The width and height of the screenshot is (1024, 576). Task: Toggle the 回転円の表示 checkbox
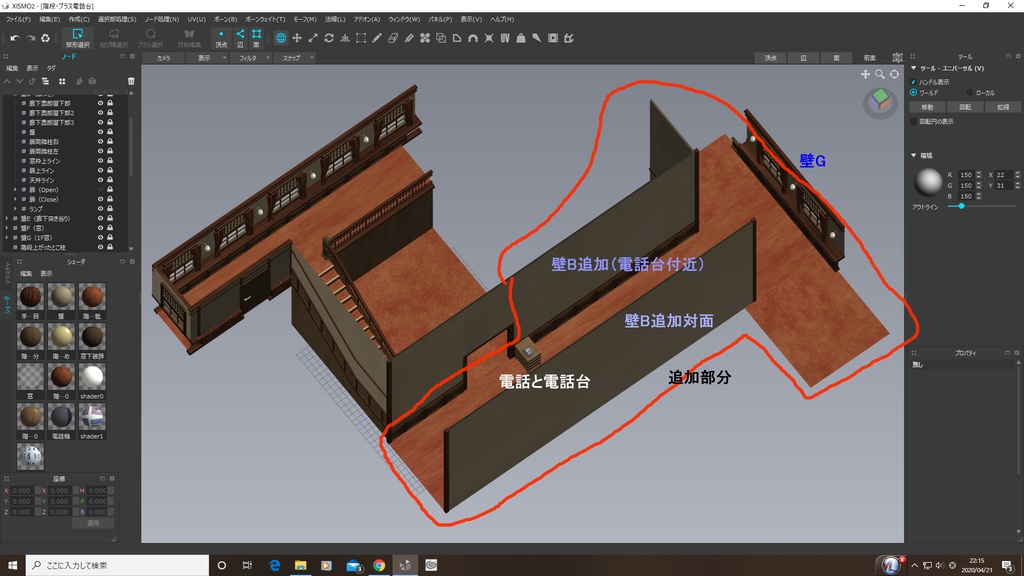click(913, 121)
